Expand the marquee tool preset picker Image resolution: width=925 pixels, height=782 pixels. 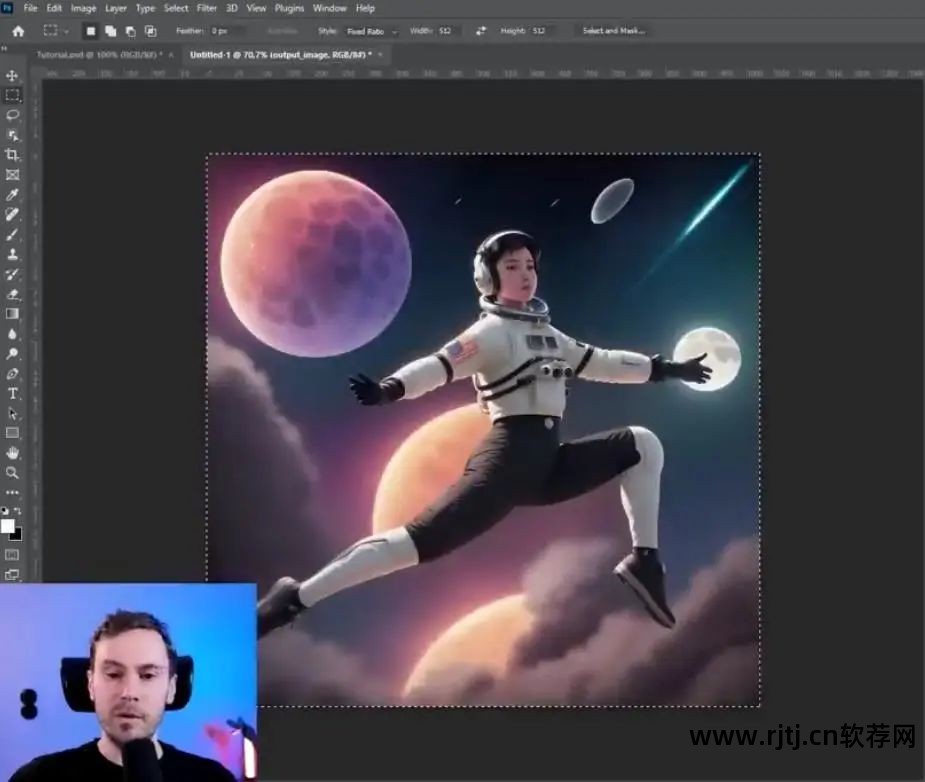[x=56, y=31]
